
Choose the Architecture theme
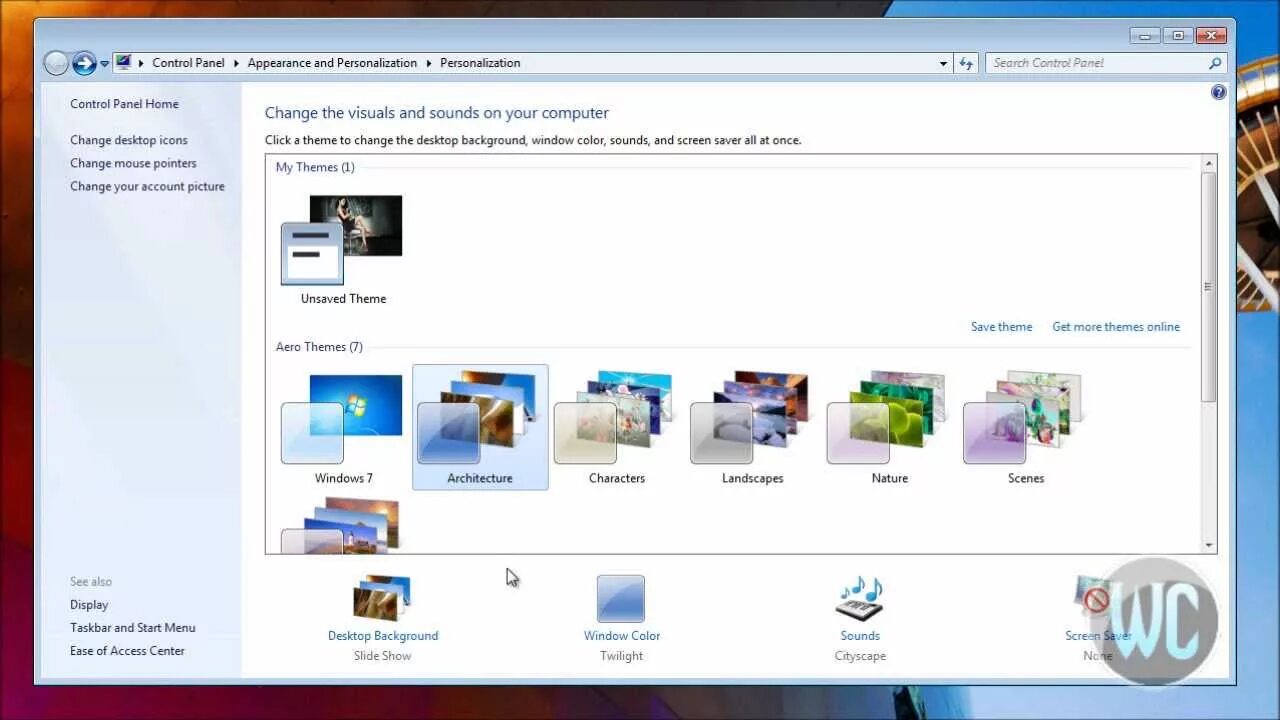(480, 427)
